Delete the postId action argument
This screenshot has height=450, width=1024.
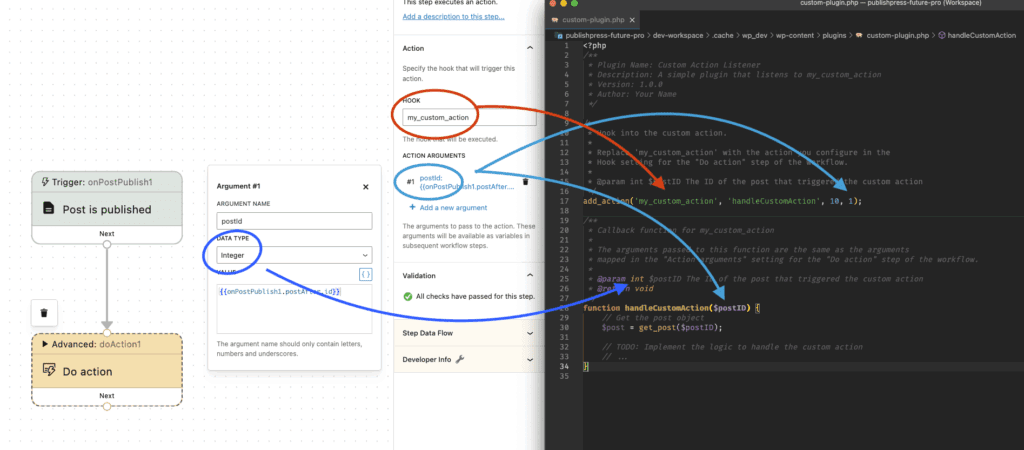526,182
